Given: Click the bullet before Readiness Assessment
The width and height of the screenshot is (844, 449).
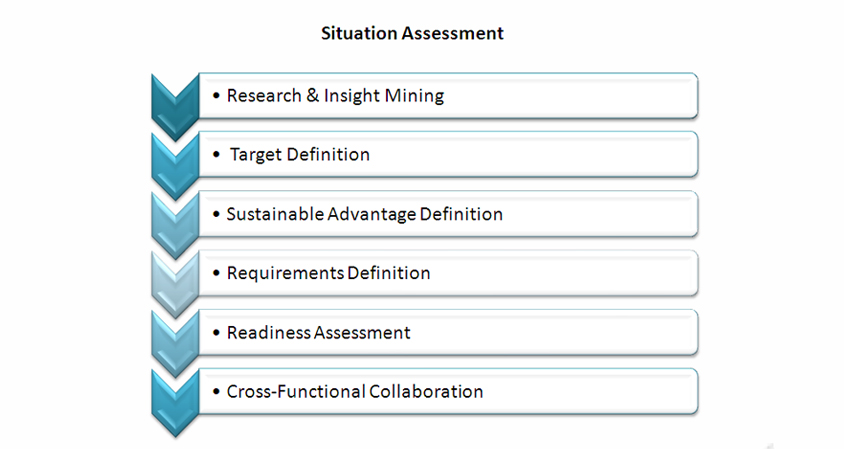Looking at the screenshot, I should pyautogui.click(x=216, y=333).
